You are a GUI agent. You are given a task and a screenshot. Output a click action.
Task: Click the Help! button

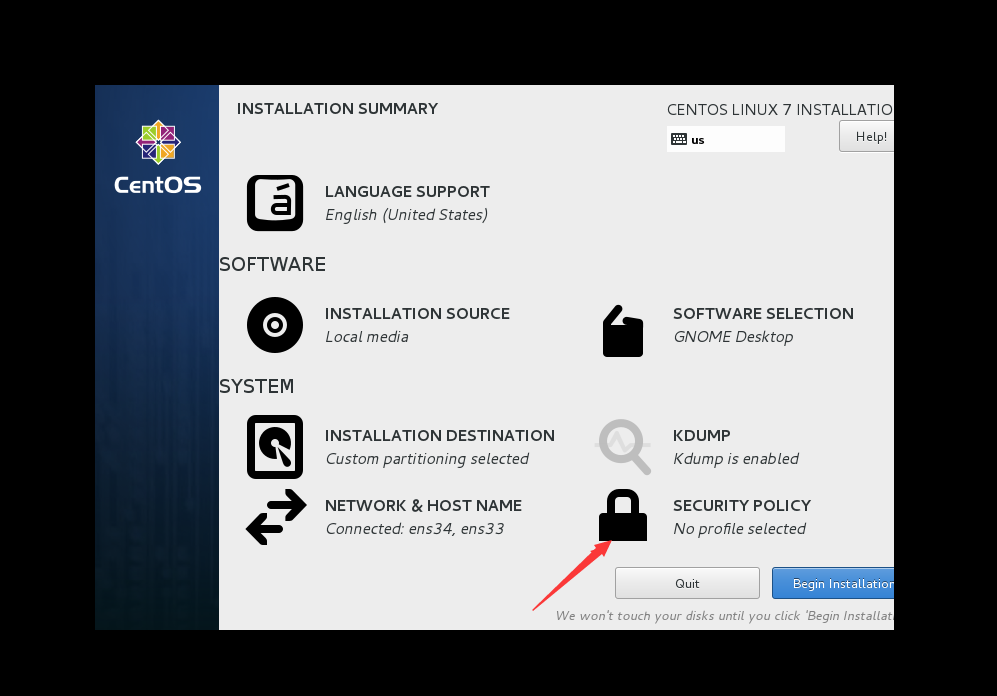tap(866, 137)
